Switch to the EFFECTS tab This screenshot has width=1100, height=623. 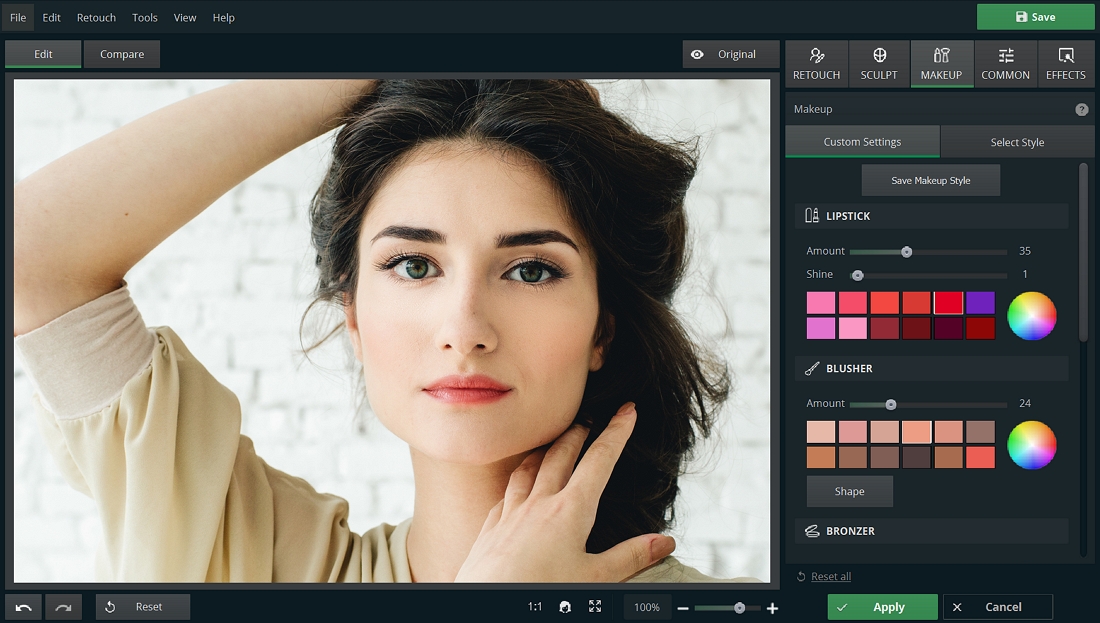pos(1066,64)
